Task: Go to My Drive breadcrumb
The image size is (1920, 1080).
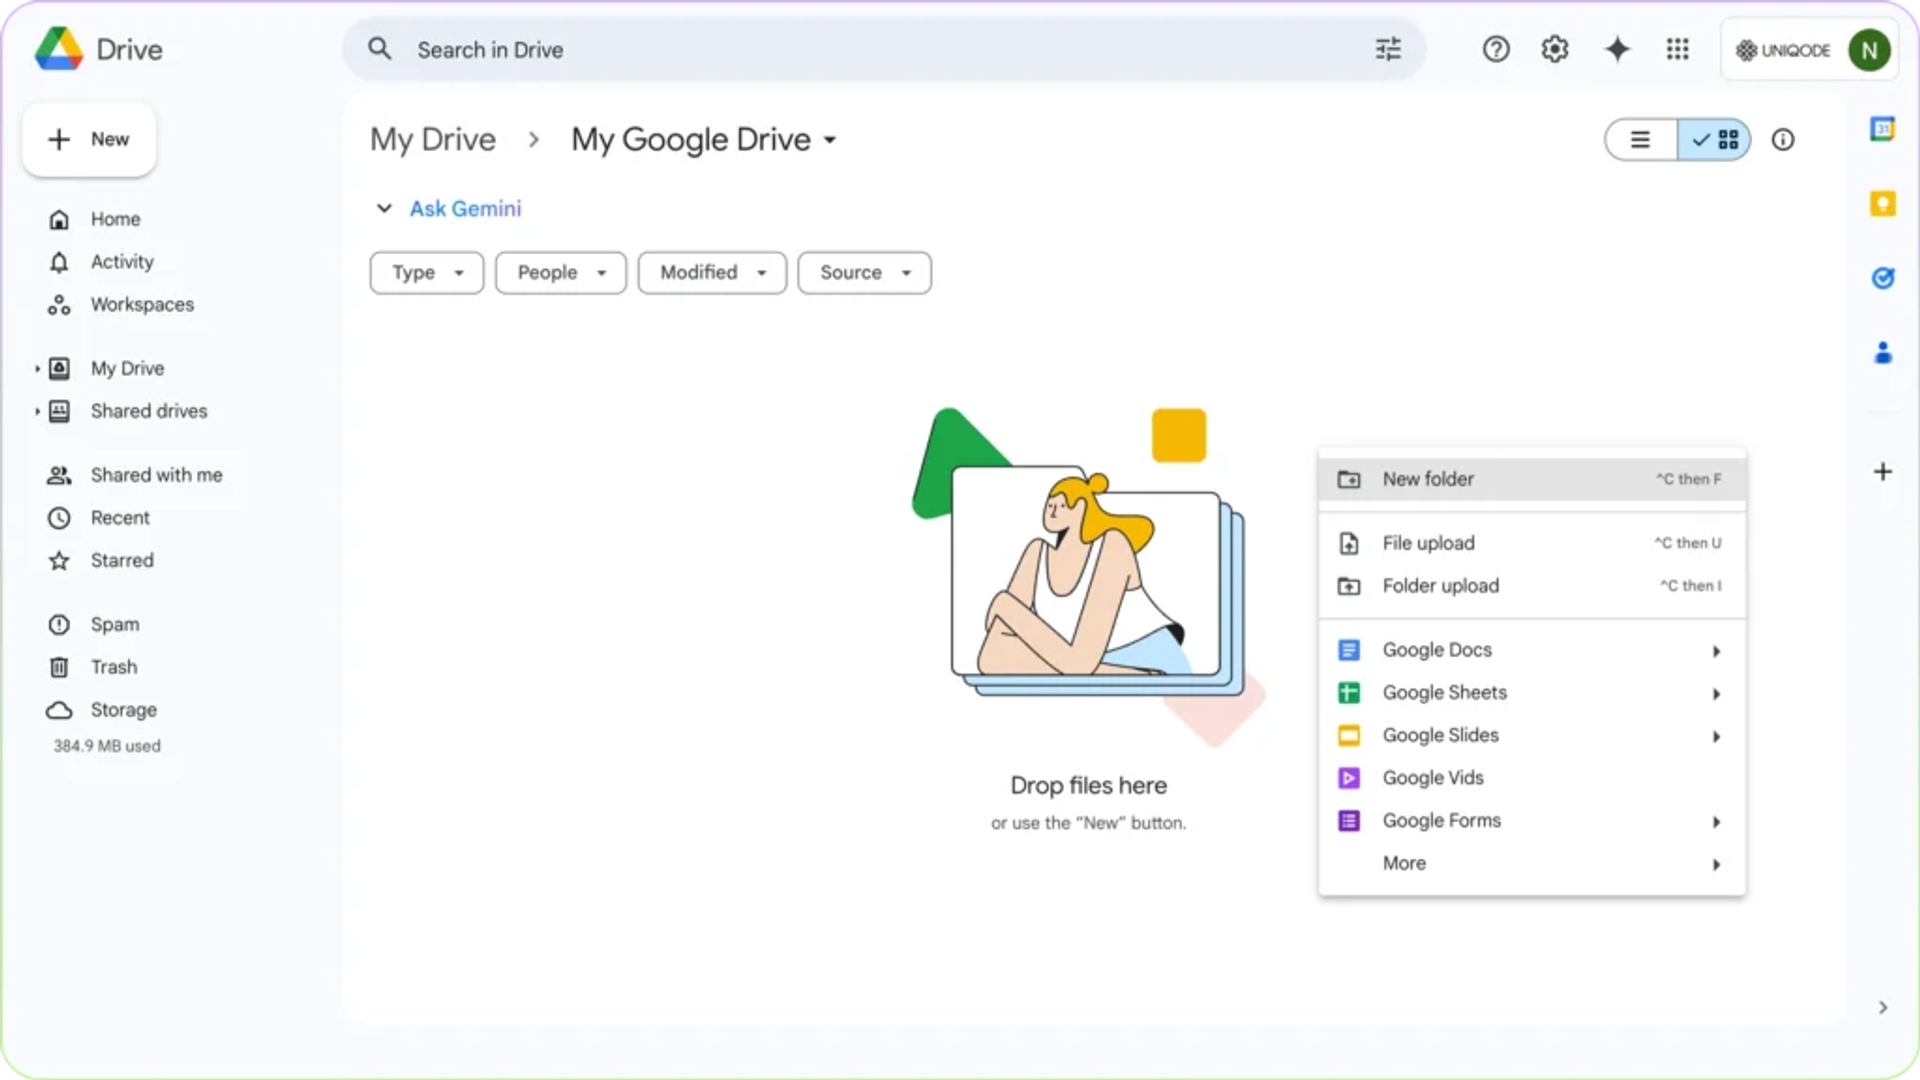Action: coord(433,140)
